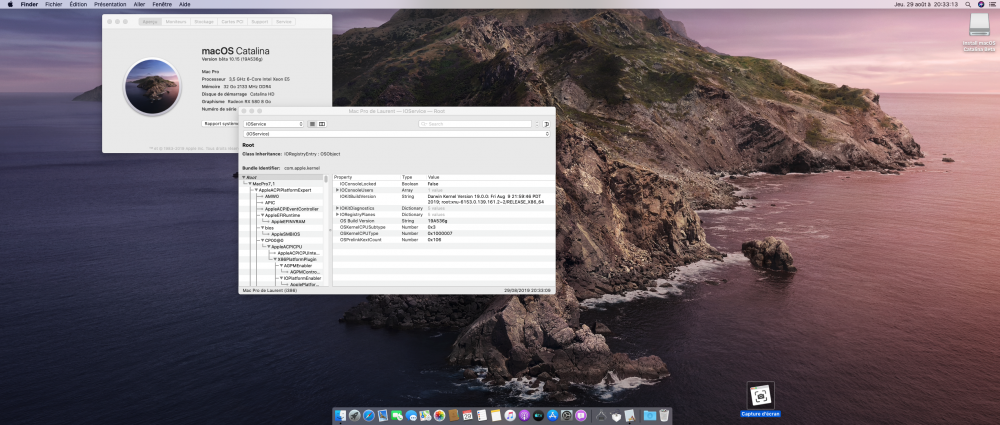Image resolution: width=1000 pixels, height=425 pixels.
Task: Open Trash in the dock
Action: tap(664, 415)
